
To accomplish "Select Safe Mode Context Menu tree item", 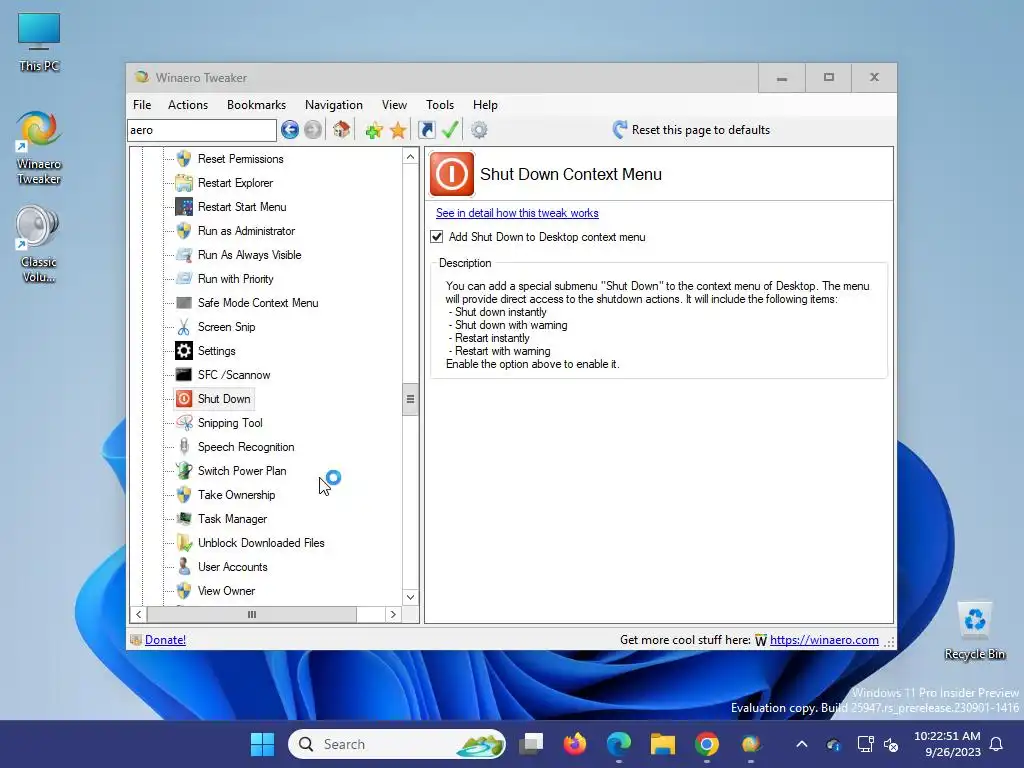I will click(258, 303).
